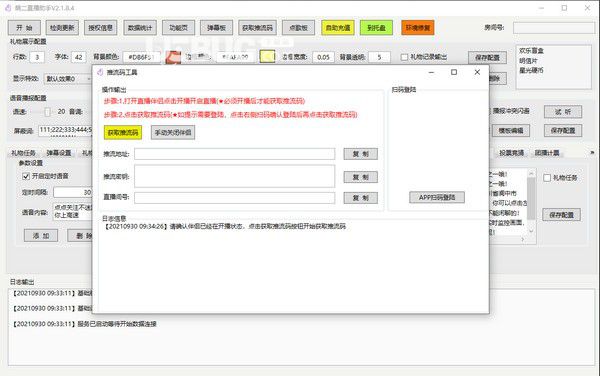Screen dimensions: 600x376
Task: Open the 弹幕板 danmaku board button
Action: 216,28
